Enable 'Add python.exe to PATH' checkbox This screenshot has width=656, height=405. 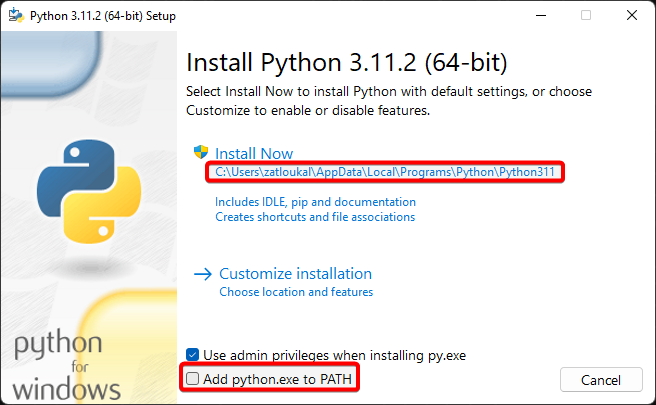pyautogui.click(x=193, y=380)
